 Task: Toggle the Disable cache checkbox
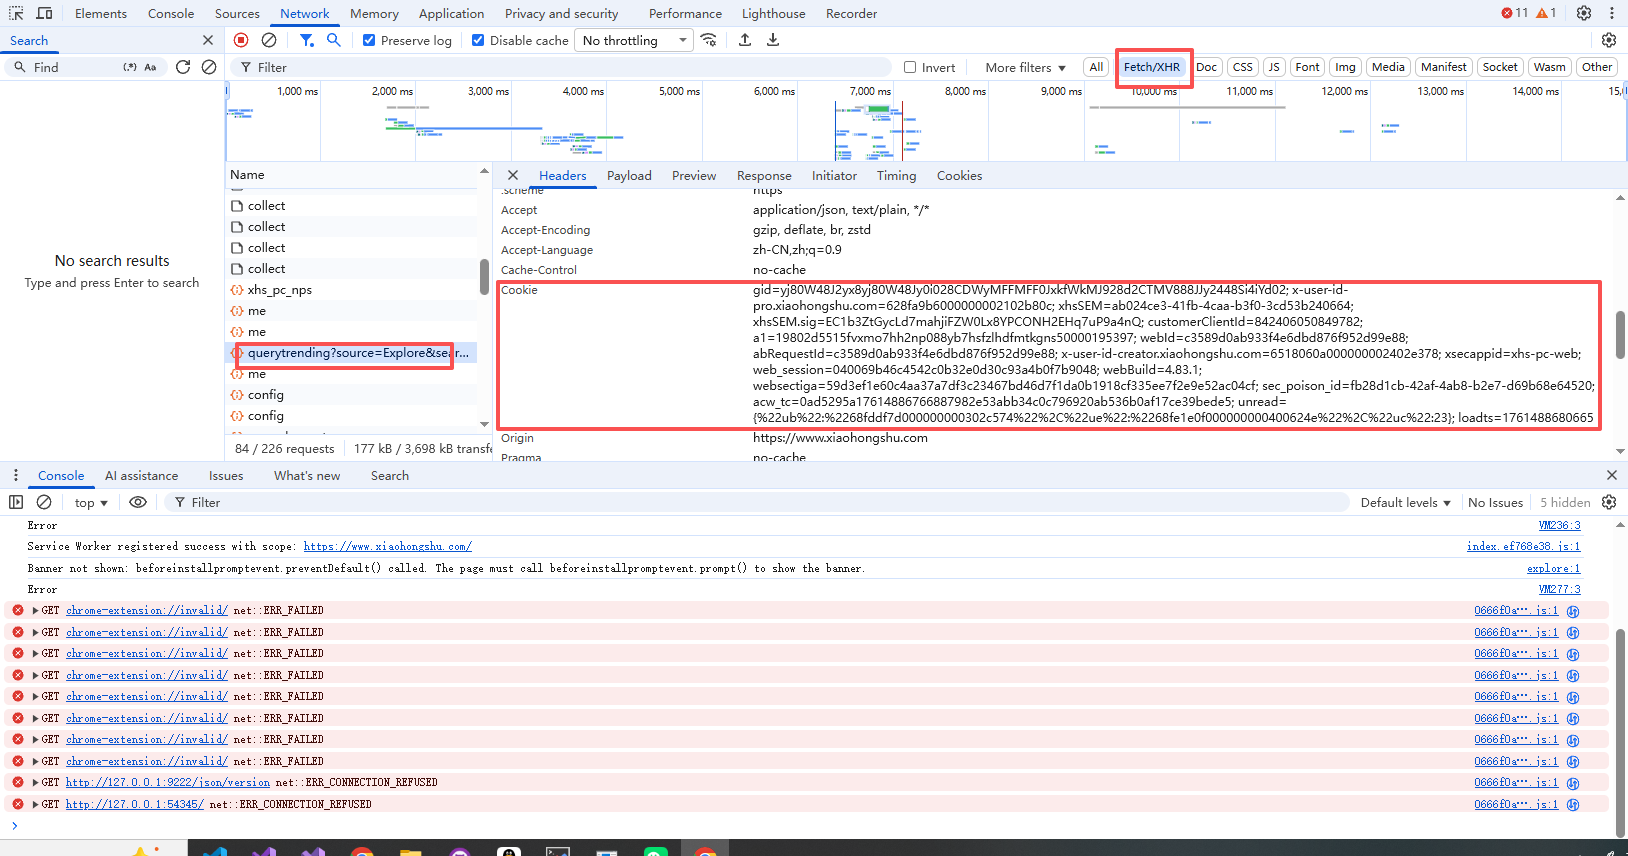[x=478, y=40]
